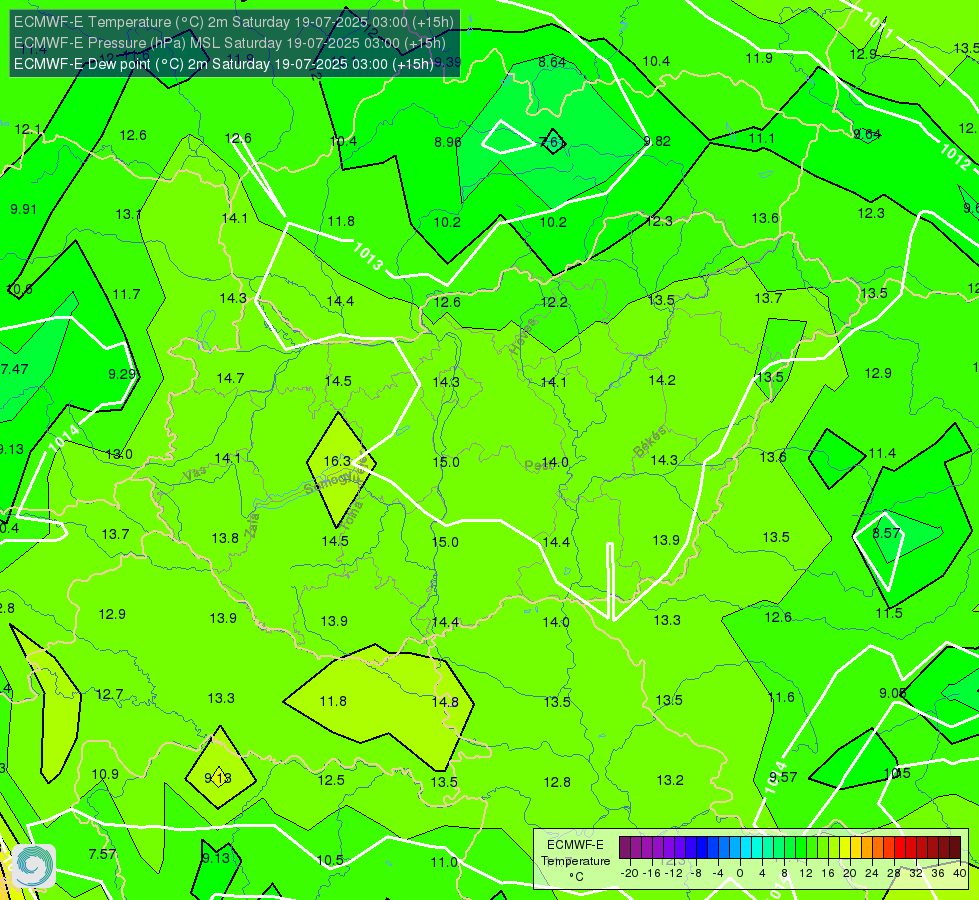
Task: Select the ECMWF-E Pressure MSL layer label
Action: [x=230, y=43]
